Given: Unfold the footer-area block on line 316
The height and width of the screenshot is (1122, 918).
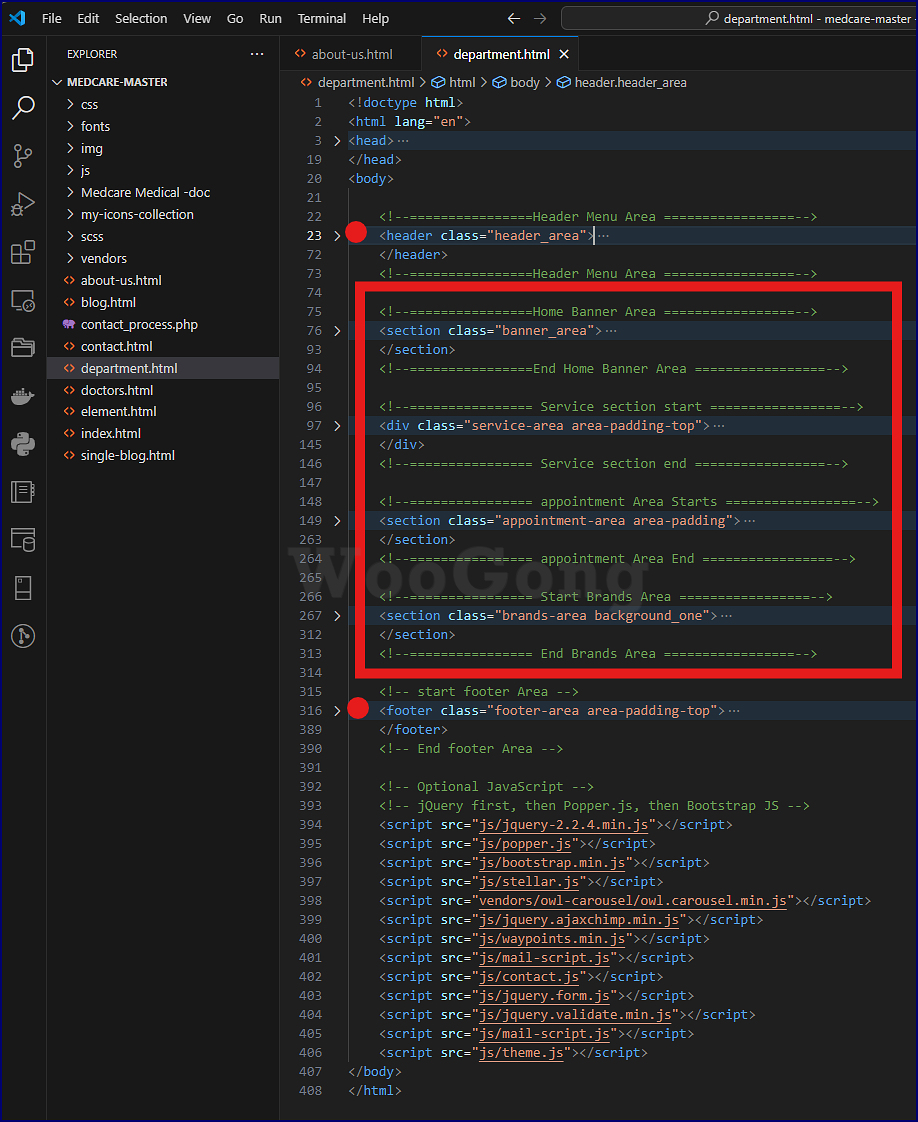Looking at the screenshot, I should click(x=337, y=711).
